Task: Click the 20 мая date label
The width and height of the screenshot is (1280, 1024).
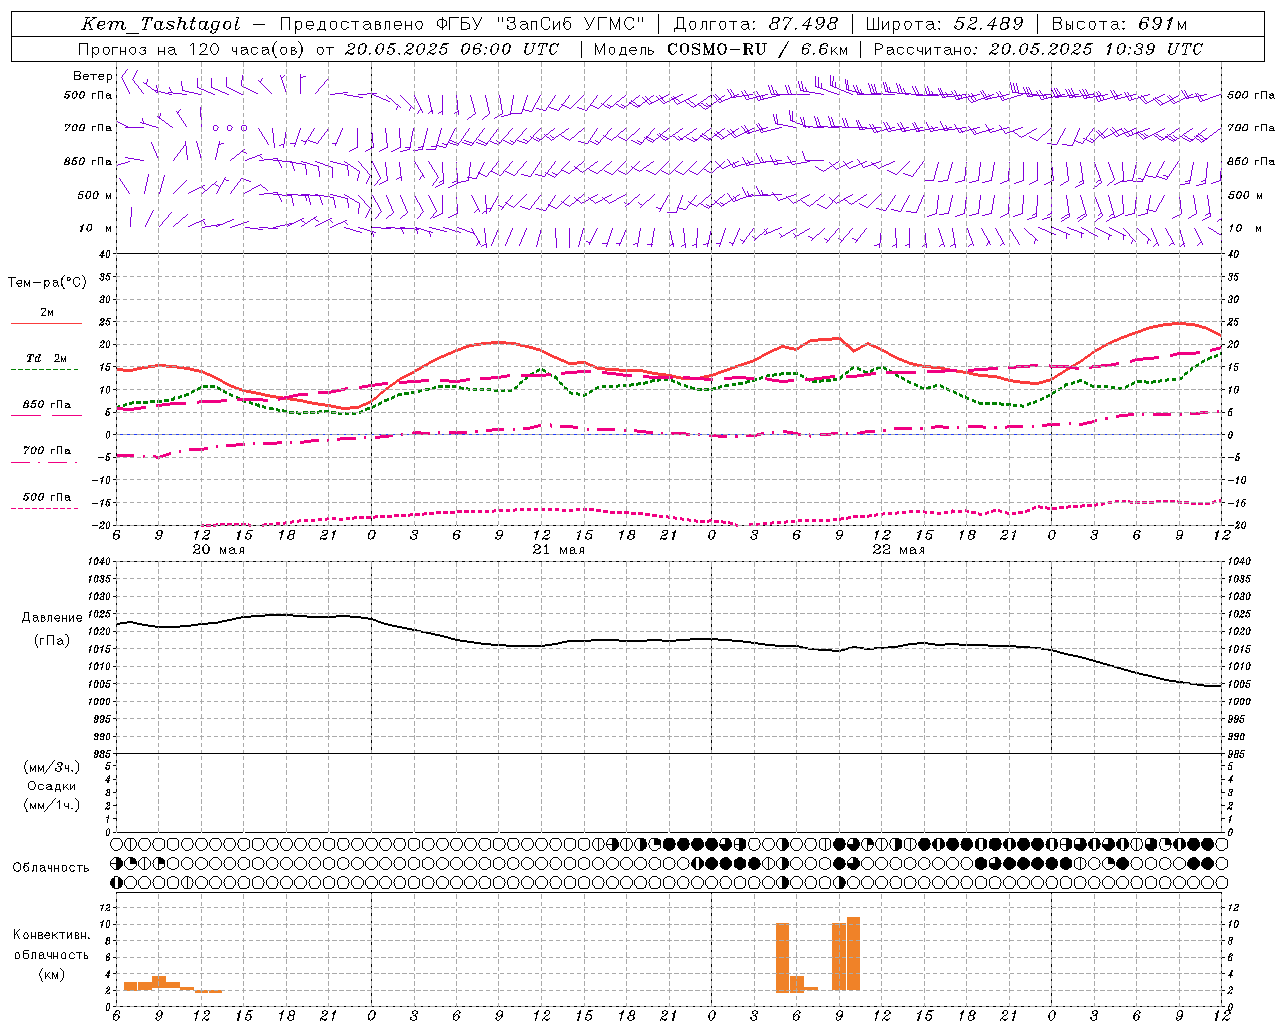Action: 218,550
